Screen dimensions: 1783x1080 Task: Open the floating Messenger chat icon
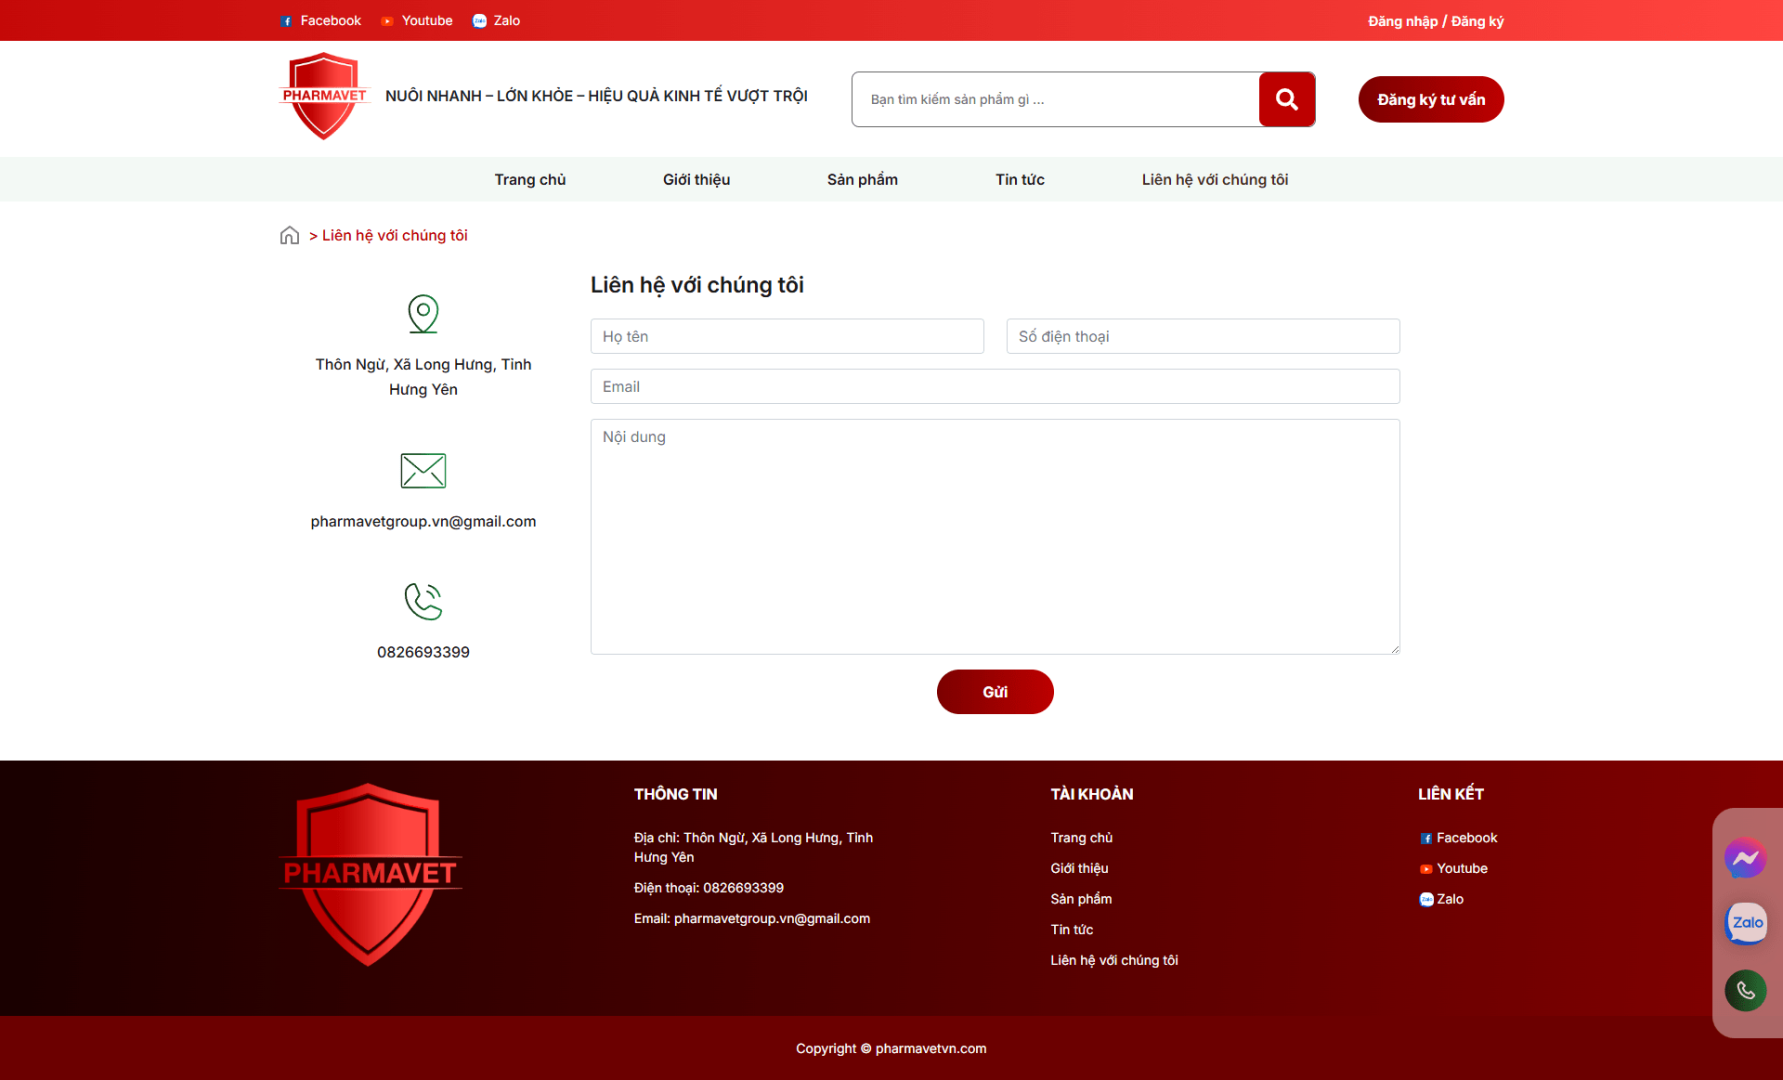point(1745,858)
